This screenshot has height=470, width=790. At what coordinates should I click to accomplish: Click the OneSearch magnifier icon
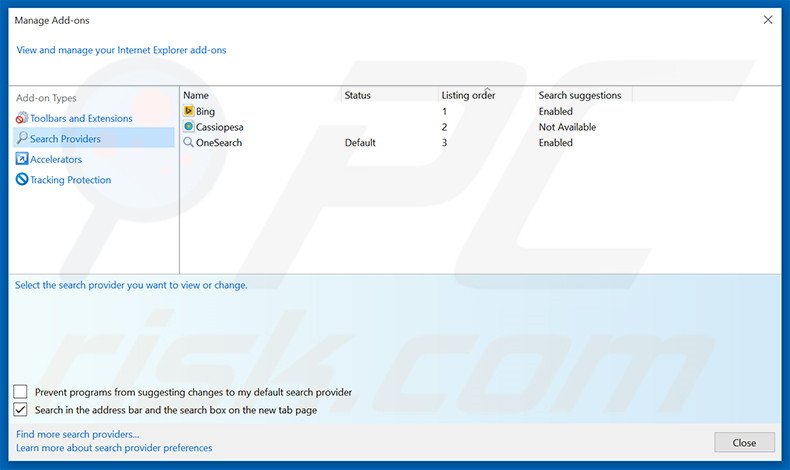pos(188,142)
